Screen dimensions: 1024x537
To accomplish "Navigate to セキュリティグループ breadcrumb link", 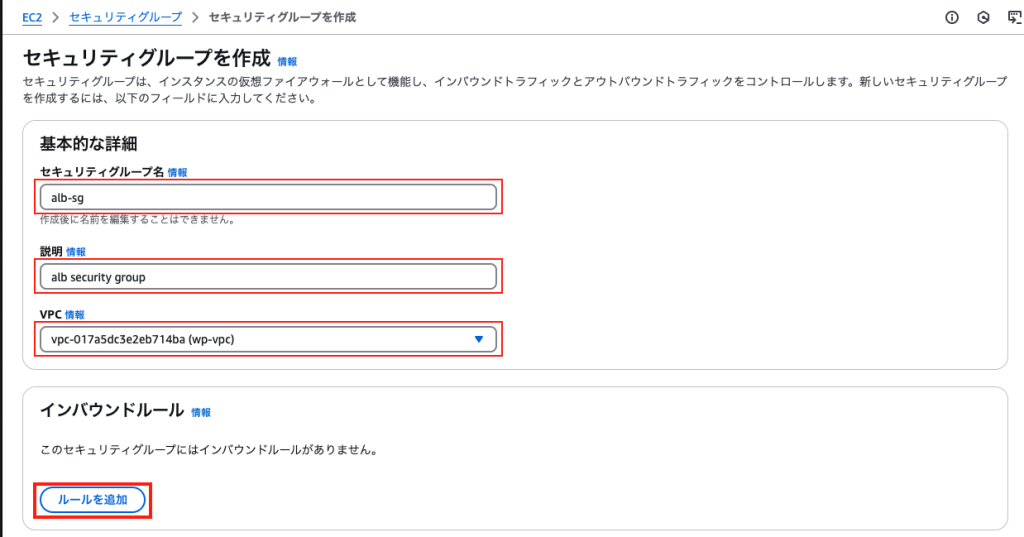I will [125, 18].
